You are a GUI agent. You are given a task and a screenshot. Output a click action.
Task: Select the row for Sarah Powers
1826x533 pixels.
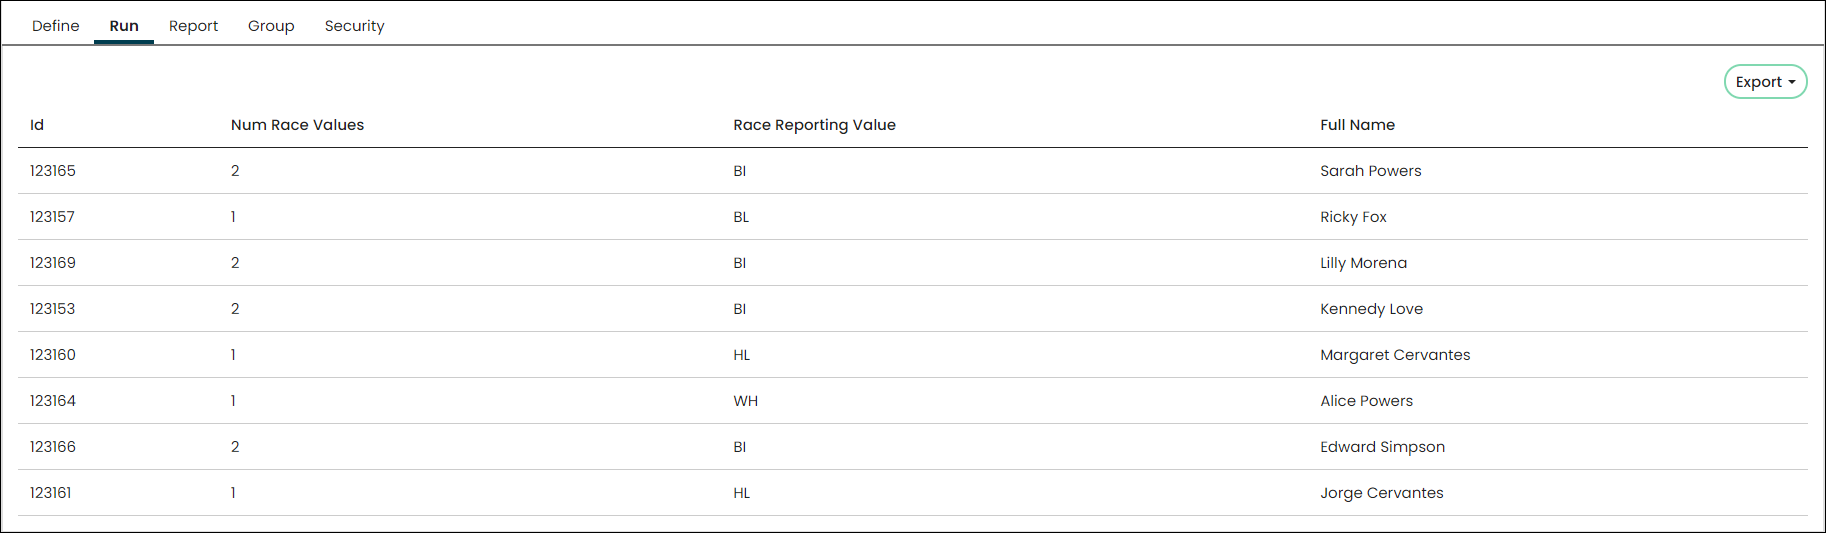click(912, 171)
